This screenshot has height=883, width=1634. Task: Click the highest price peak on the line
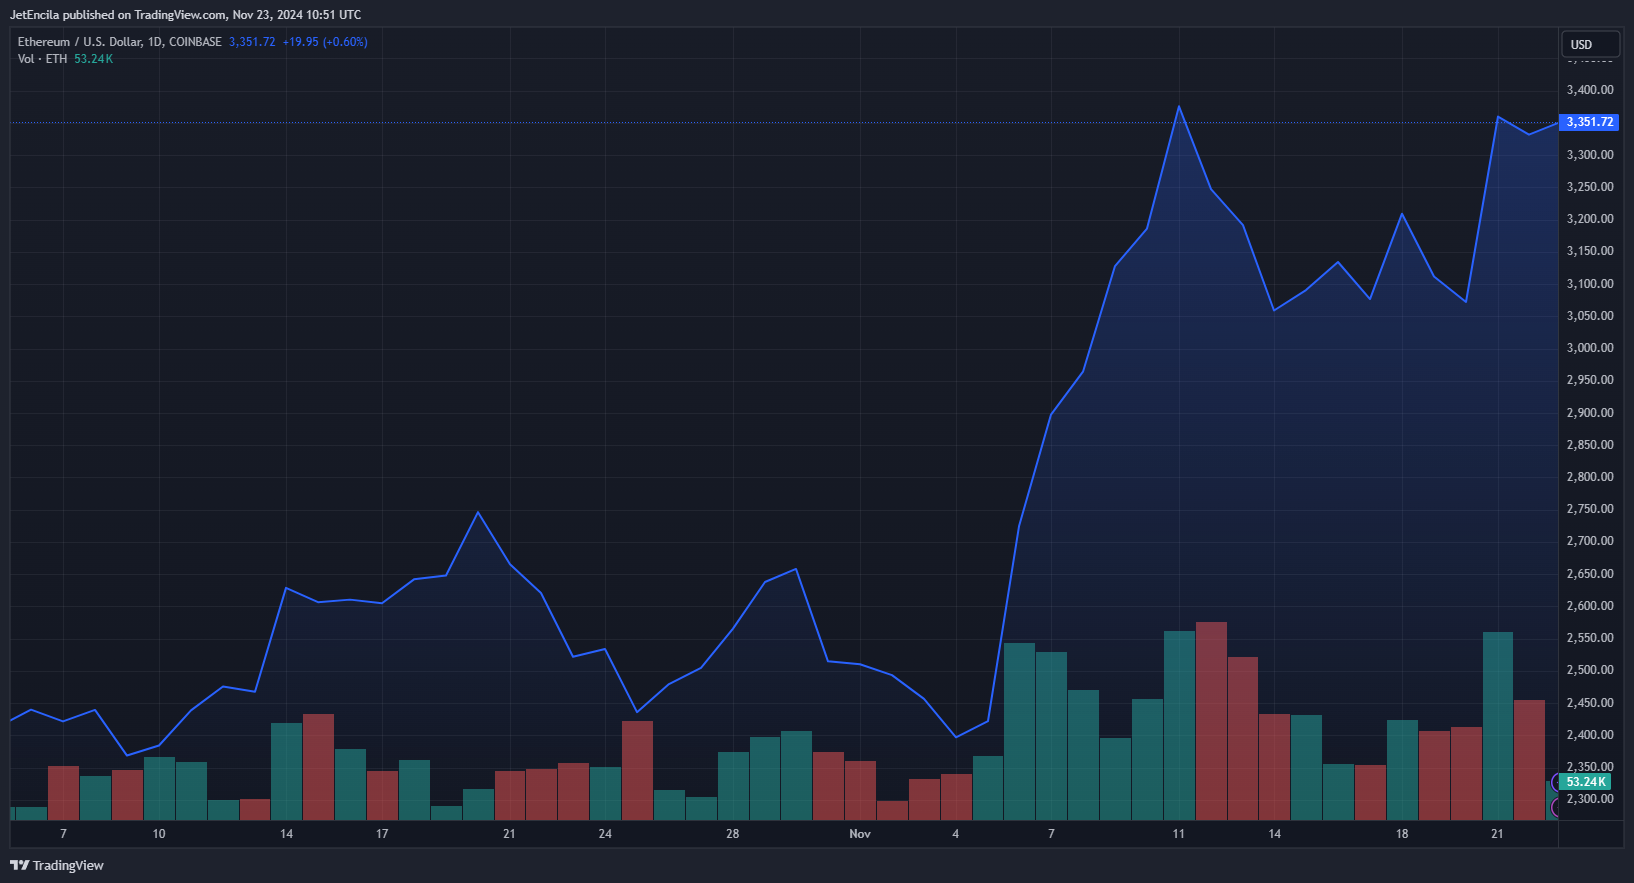pyautogui.click(x=1179, y=107)
